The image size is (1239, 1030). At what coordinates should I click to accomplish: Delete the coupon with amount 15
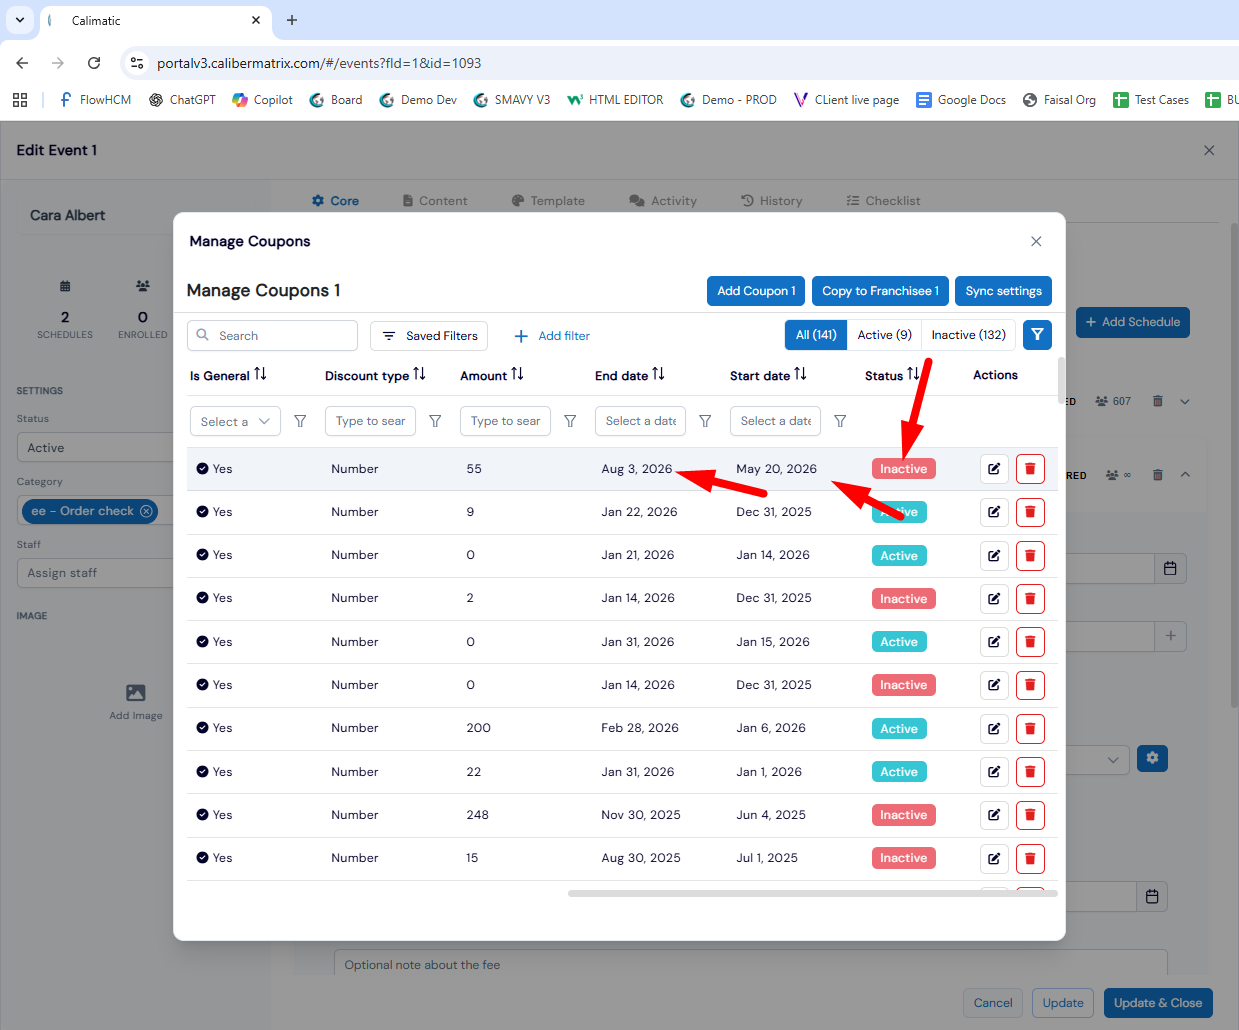(1030, 858)
